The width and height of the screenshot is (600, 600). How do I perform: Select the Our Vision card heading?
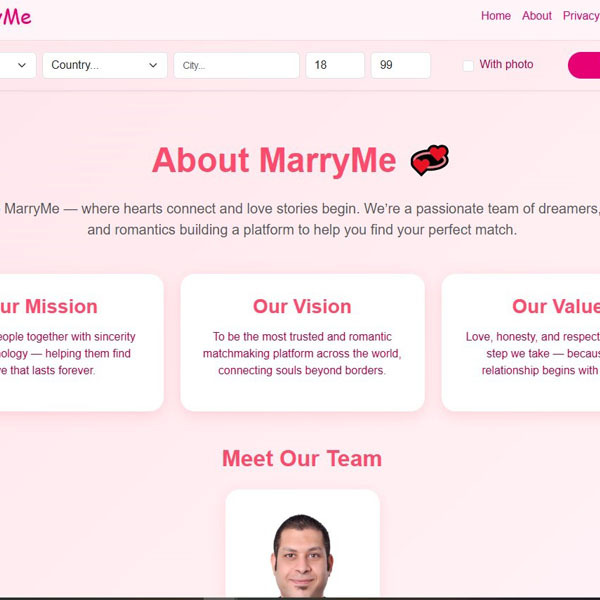pos(302,307)
